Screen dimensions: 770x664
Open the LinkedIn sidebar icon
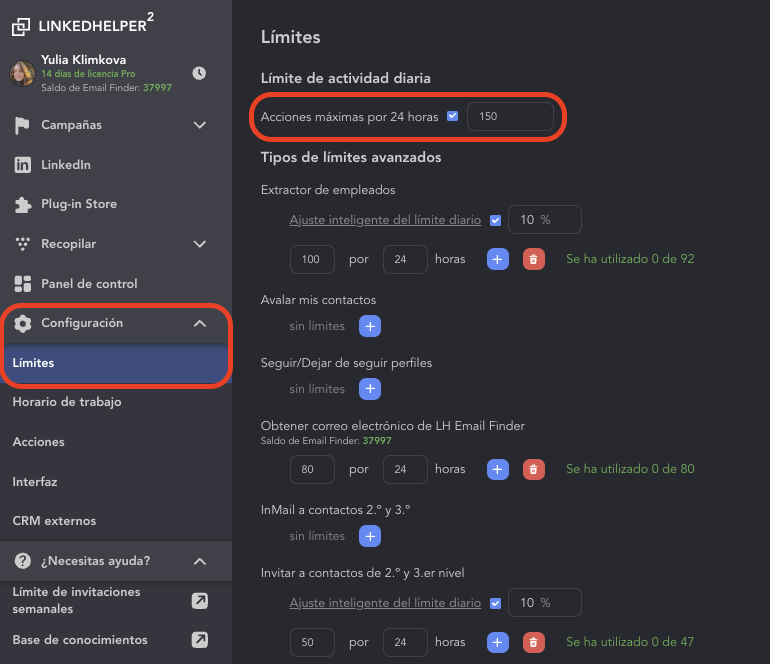tap(22, 165)
